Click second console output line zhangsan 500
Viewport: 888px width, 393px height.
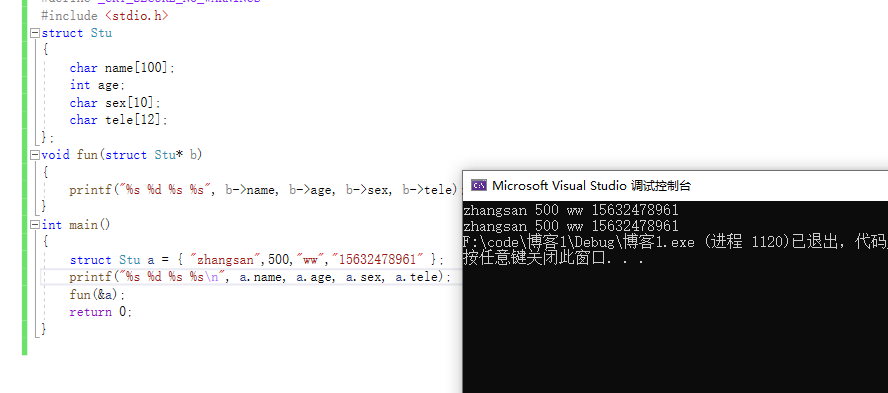[570, 226]
